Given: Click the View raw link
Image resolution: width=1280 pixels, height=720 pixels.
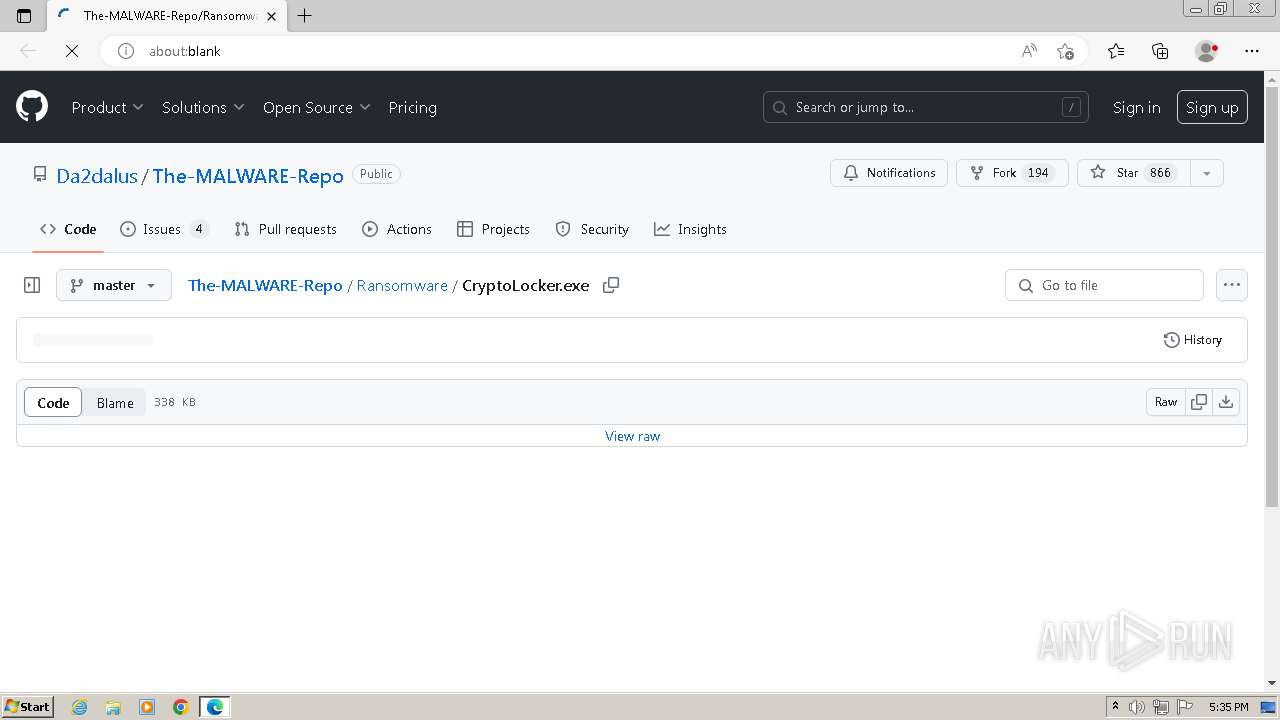Looking at the screenshot, I should coord(632,436).
